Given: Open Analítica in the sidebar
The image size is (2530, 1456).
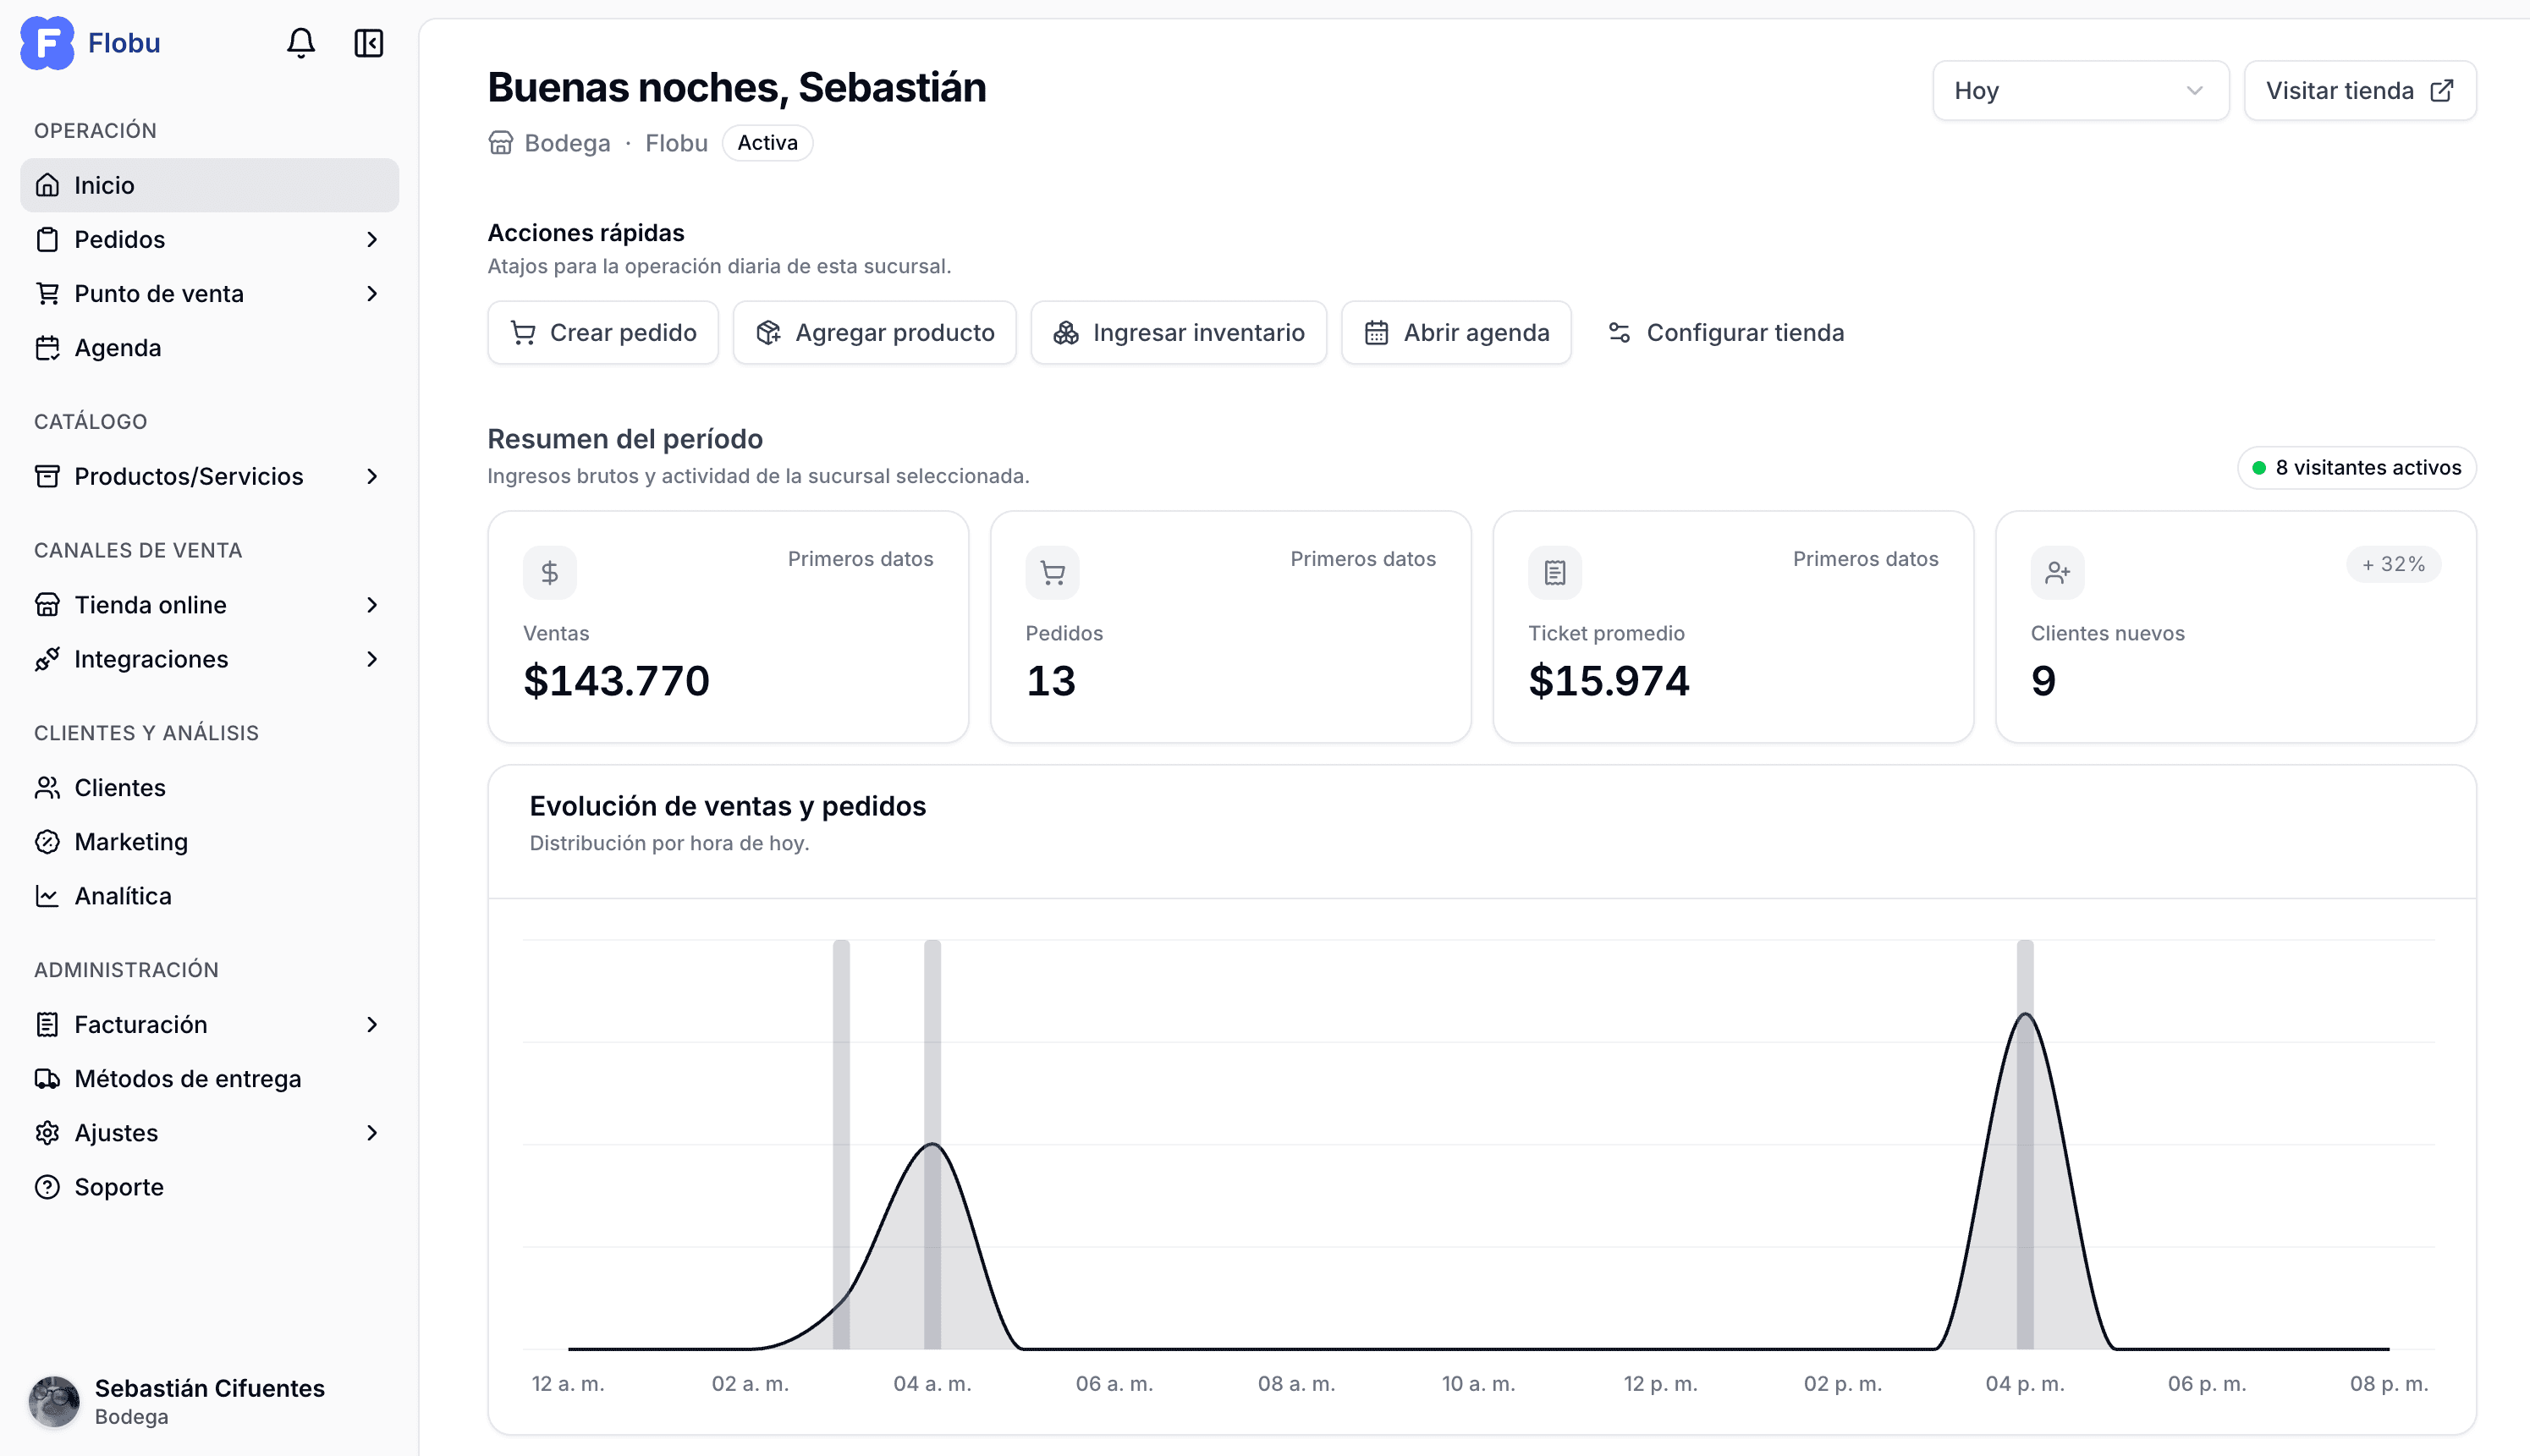Looking at the screenshot, I should [209, 896].
